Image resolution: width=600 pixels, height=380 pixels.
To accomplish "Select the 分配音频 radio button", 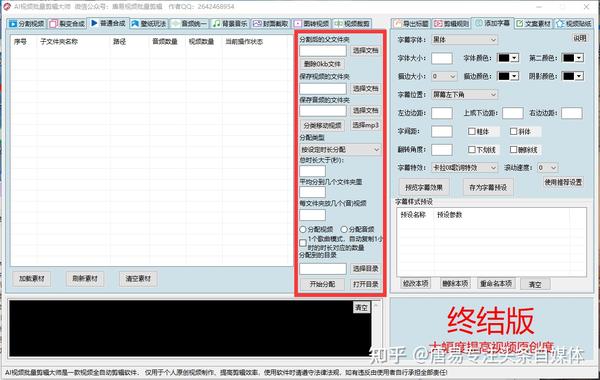I will (344, 229).
